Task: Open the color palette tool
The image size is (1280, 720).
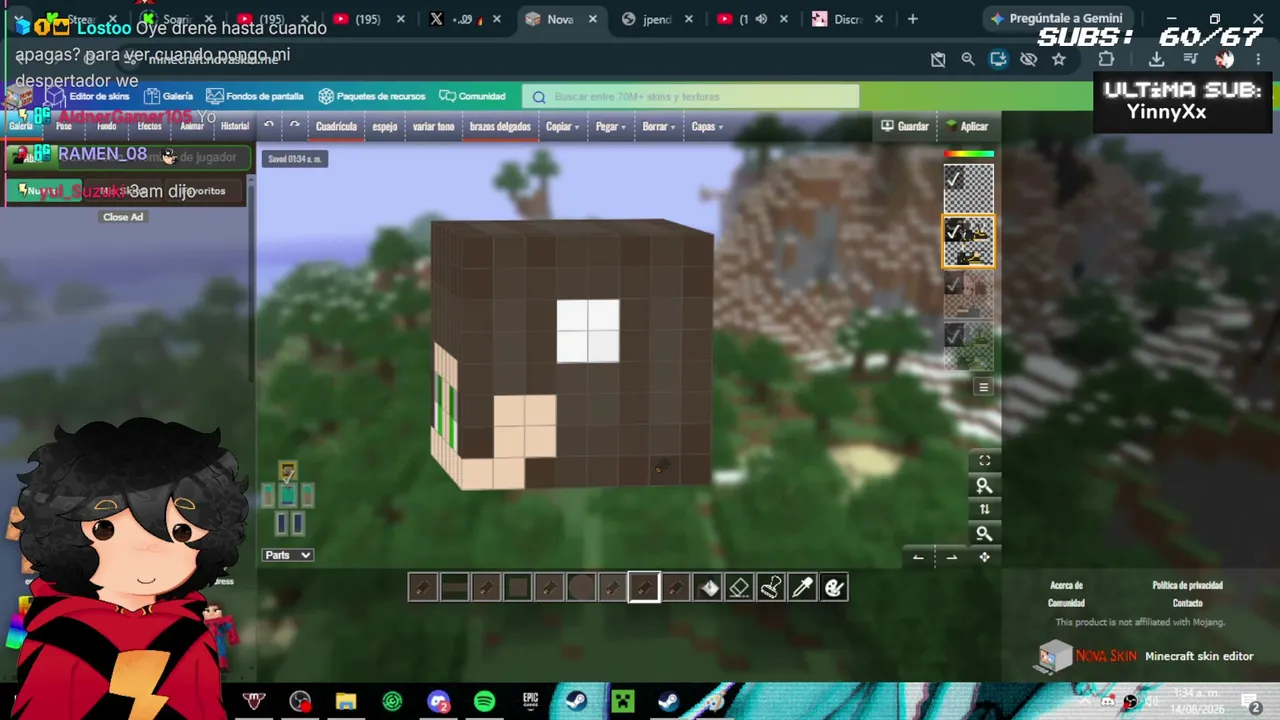Action: pyautogui.click(x=834, y=588)
